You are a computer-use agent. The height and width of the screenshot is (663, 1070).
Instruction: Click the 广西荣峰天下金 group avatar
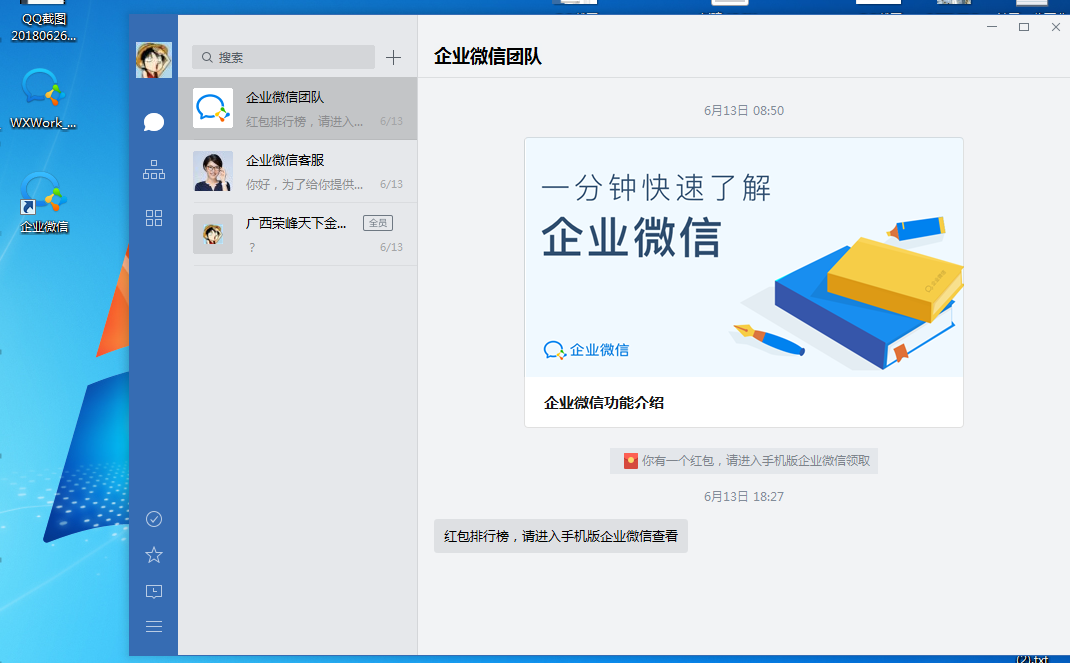[213, 234]
